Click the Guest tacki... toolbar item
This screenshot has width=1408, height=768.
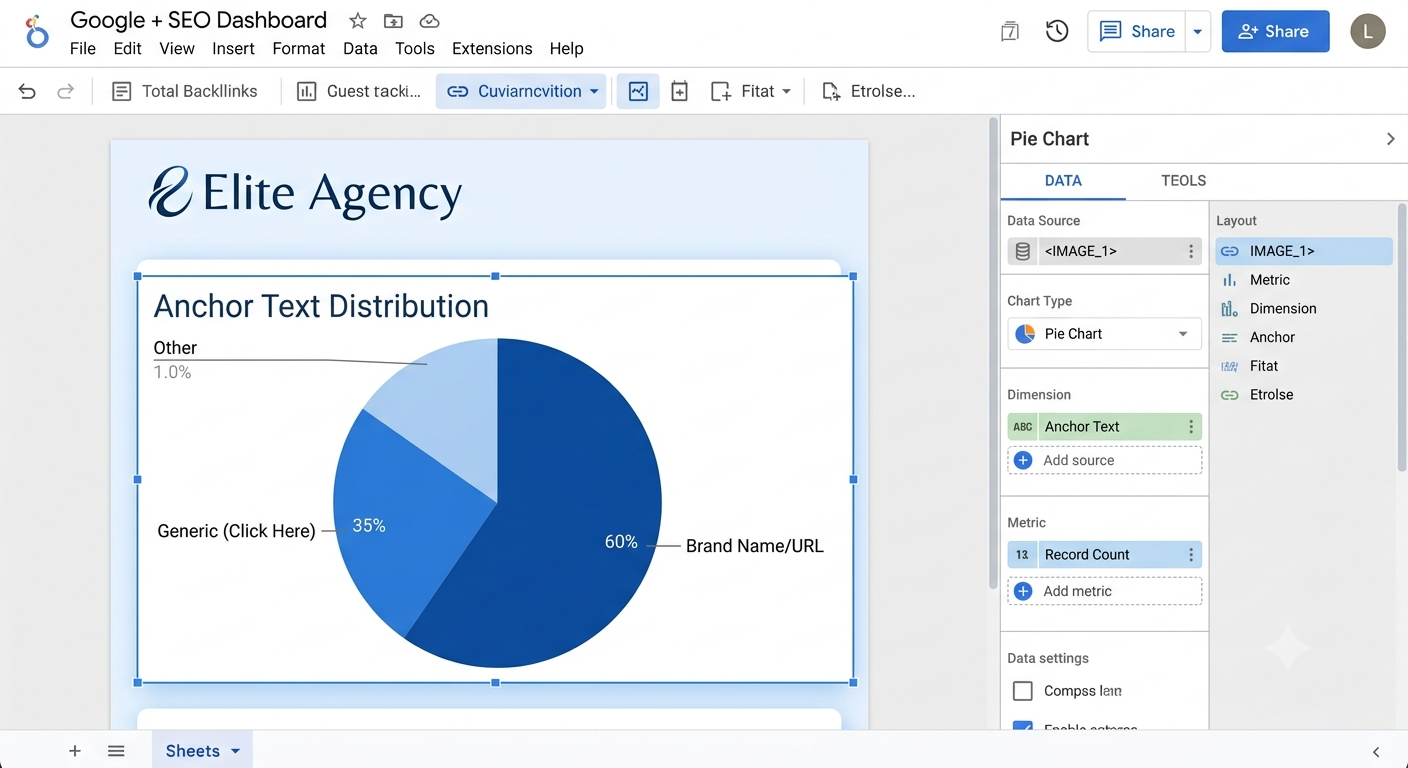coord(360,91)
